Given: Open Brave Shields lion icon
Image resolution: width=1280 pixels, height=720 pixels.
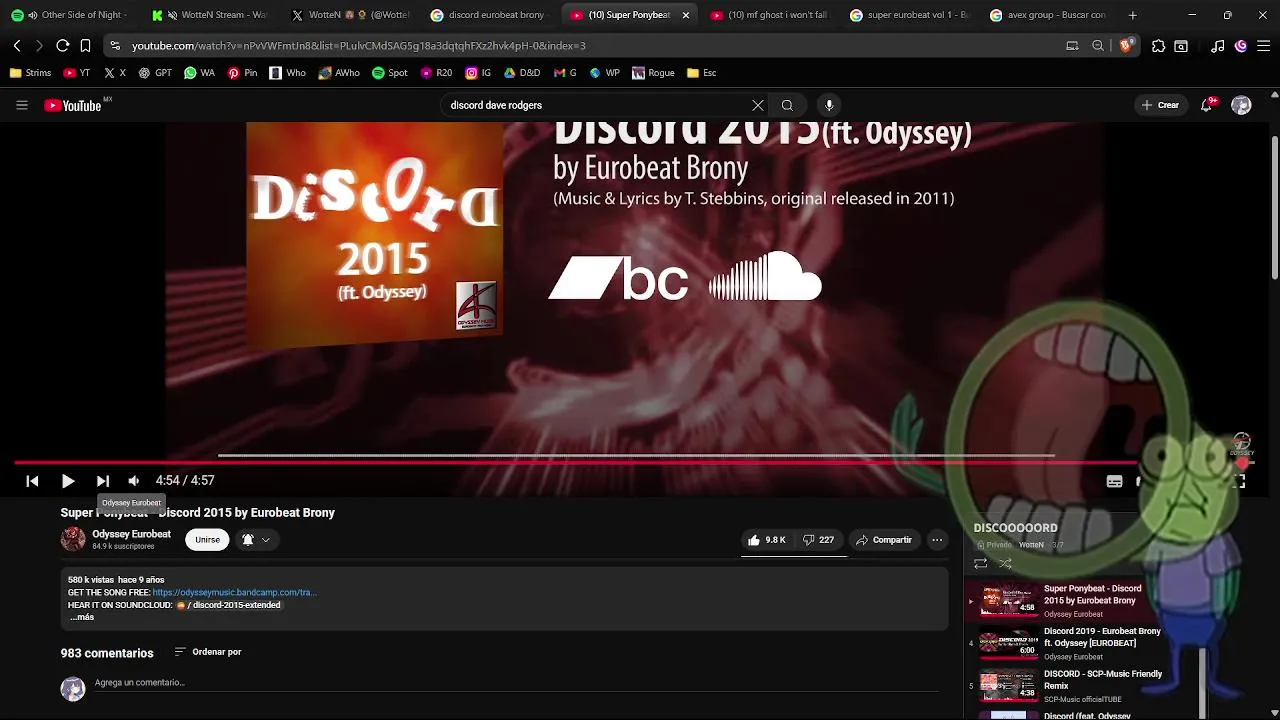Looking at the screenshot, I should coord(1127,46).
